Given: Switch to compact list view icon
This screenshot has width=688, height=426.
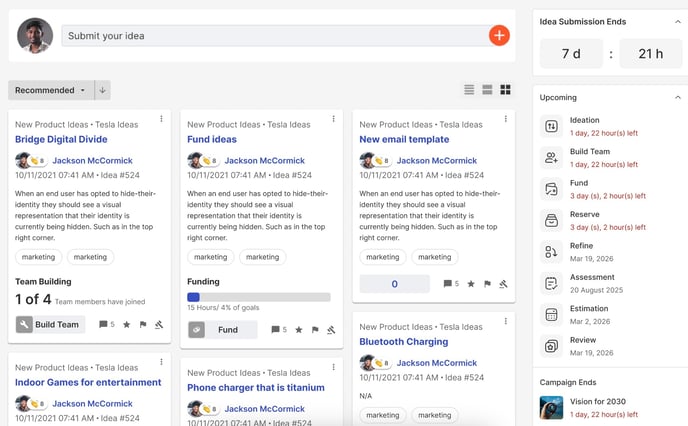Looking at the screenshot, I should (469, 90).
